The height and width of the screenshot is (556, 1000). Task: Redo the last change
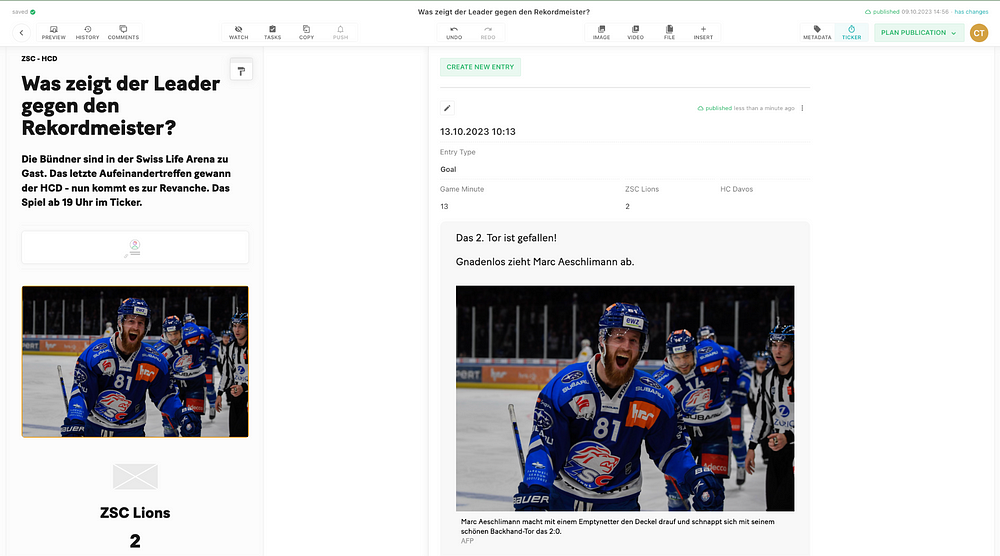(x=488, y=33)
